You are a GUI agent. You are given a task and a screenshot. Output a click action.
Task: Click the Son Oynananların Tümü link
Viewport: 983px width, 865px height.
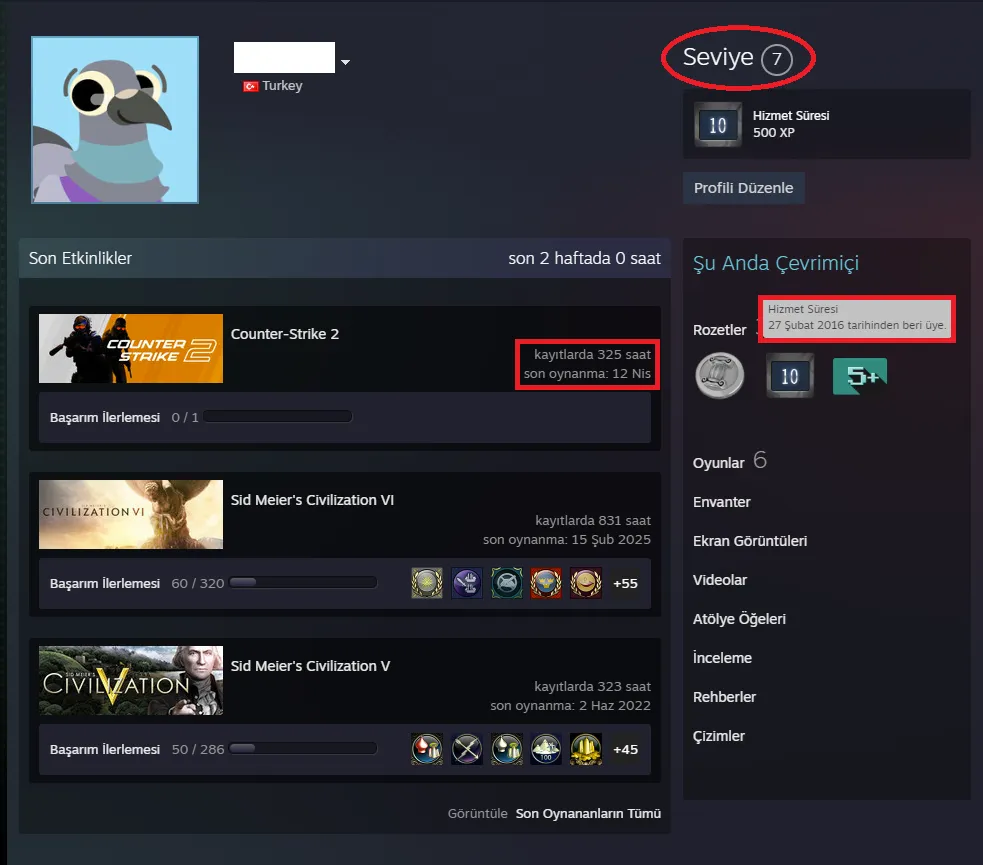click(588, 814)
